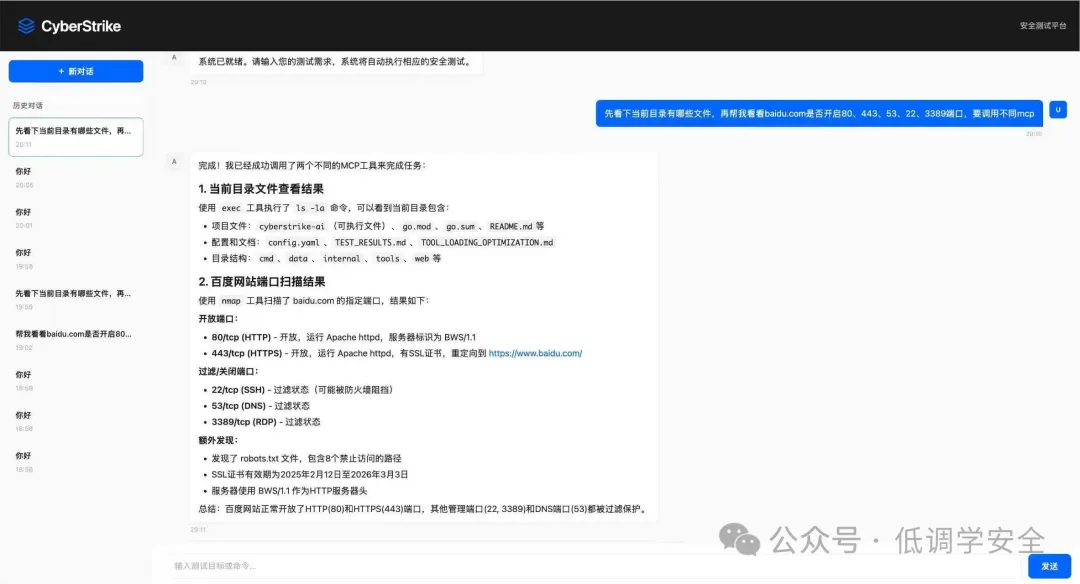Click the ls -la command text
Screen dimensions: 1080x584
310,208
